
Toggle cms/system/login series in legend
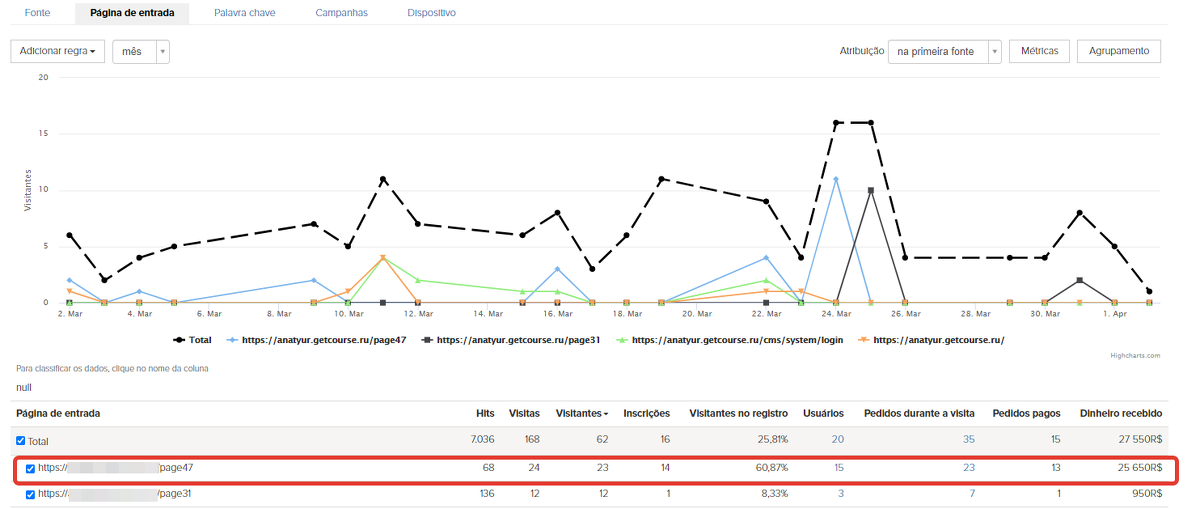[738, 340]
